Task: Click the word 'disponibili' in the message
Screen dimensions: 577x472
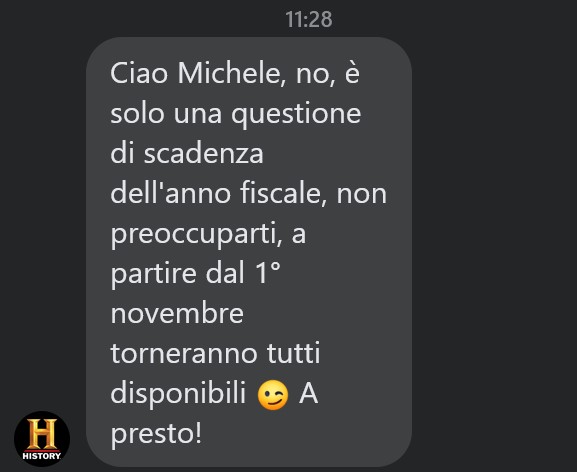Action: point(178,394)
